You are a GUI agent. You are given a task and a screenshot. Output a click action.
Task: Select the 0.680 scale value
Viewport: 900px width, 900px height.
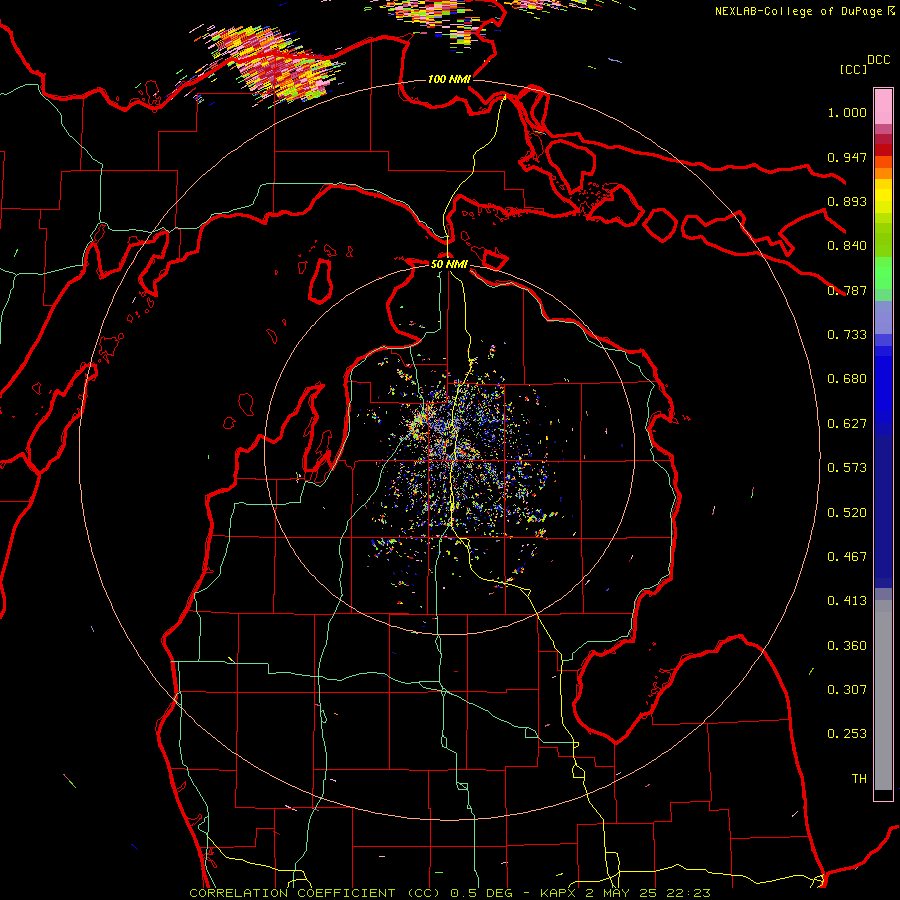pyautogui.click(x=847, y=379)
